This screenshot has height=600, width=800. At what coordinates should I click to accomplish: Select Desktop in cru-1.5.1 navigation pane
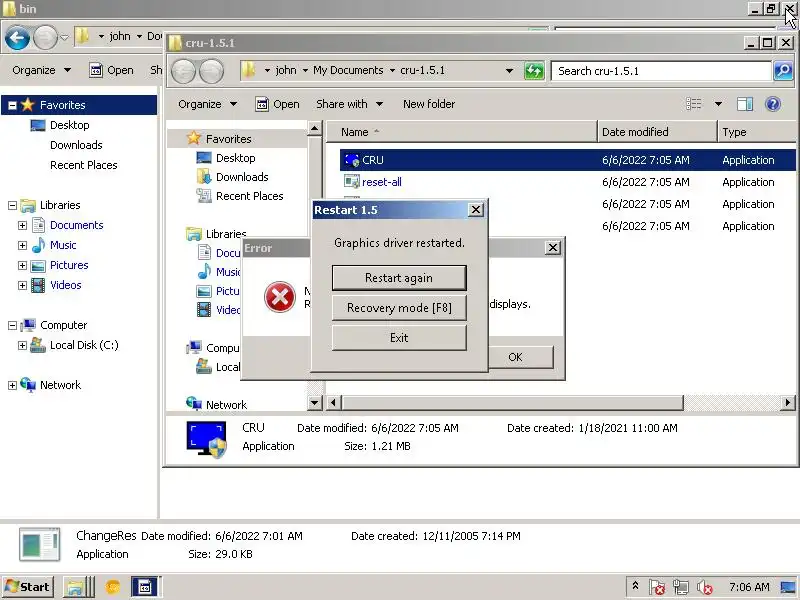[x=235, y=158]
